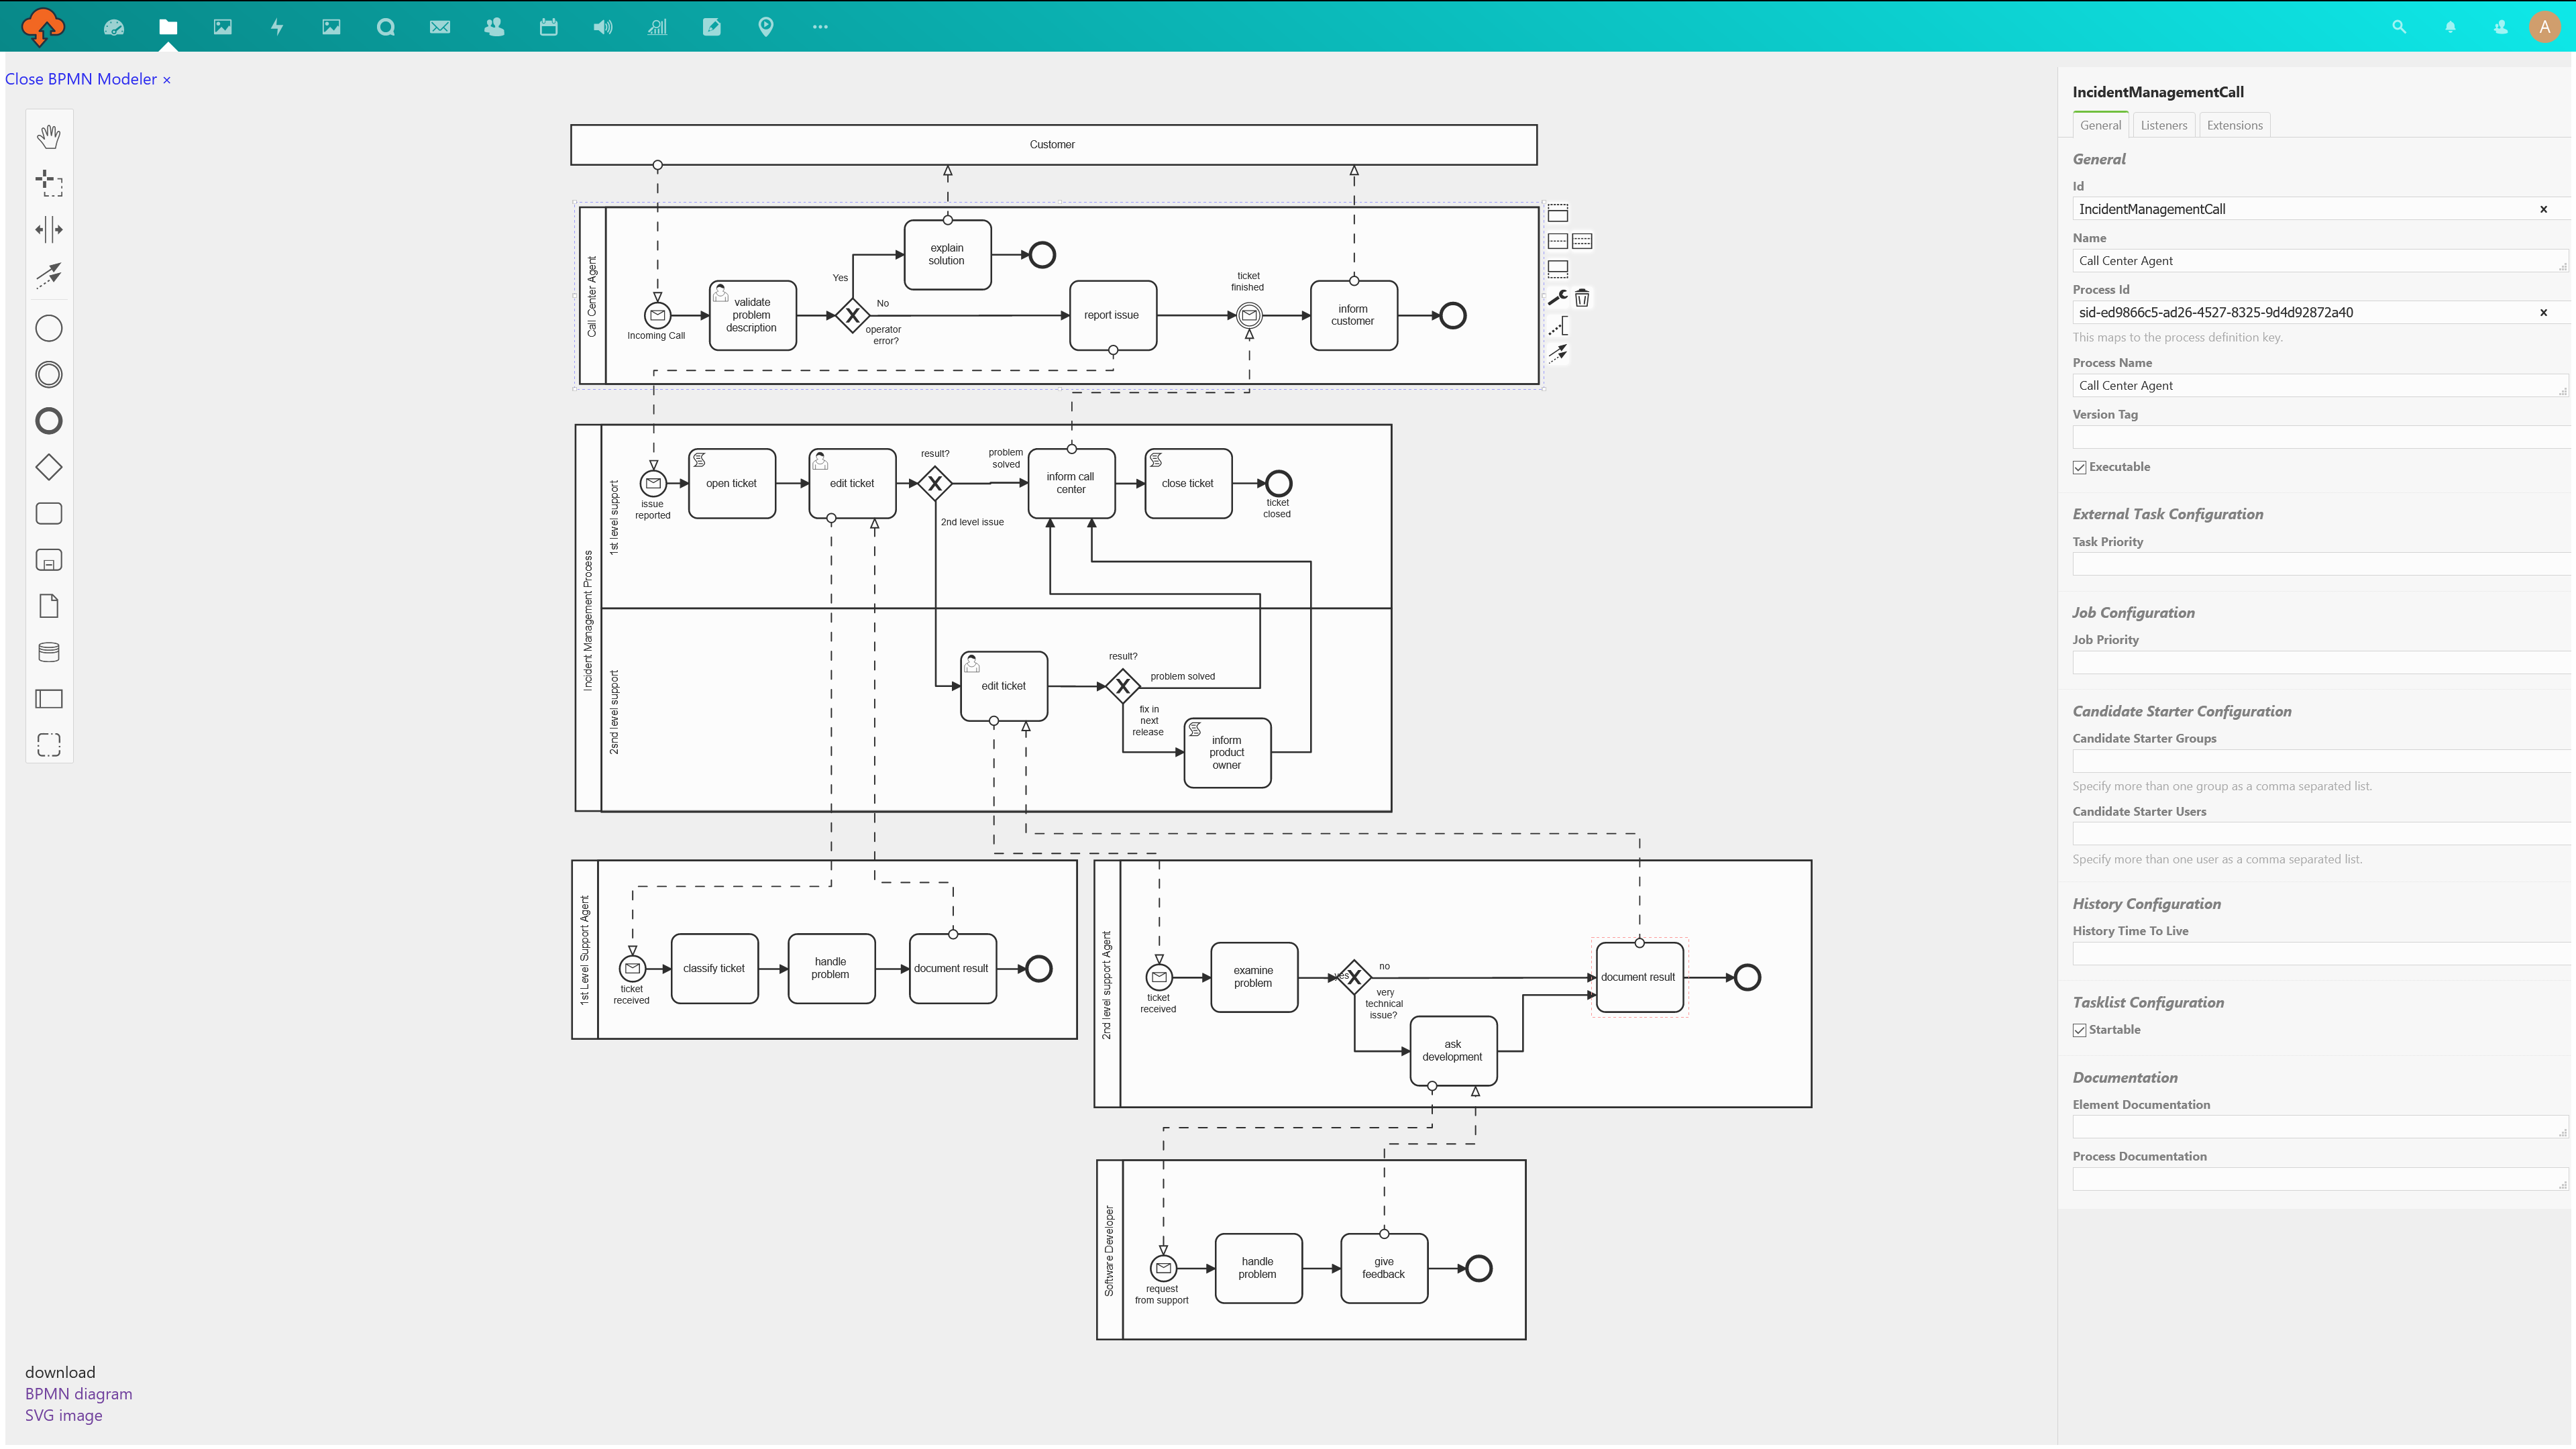Open the bar chart analytics icon
2576x1449 pixels.
click(x=657, y=27)
